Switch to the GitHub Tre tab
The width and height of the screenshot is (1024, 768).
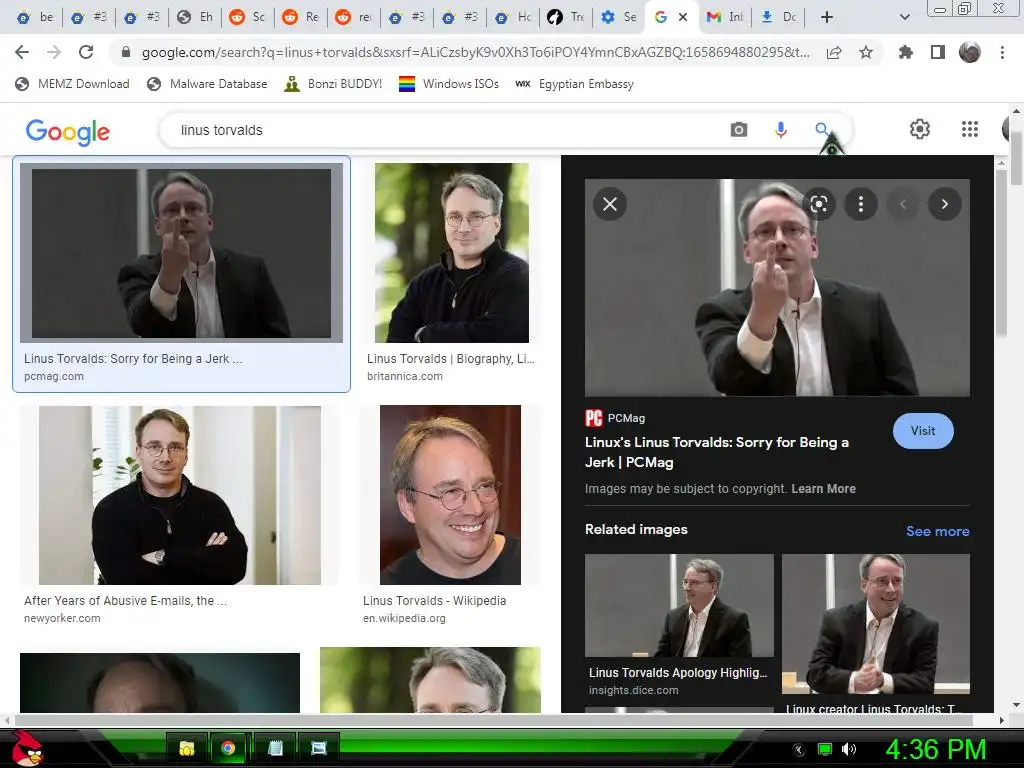tap(565, 17)
